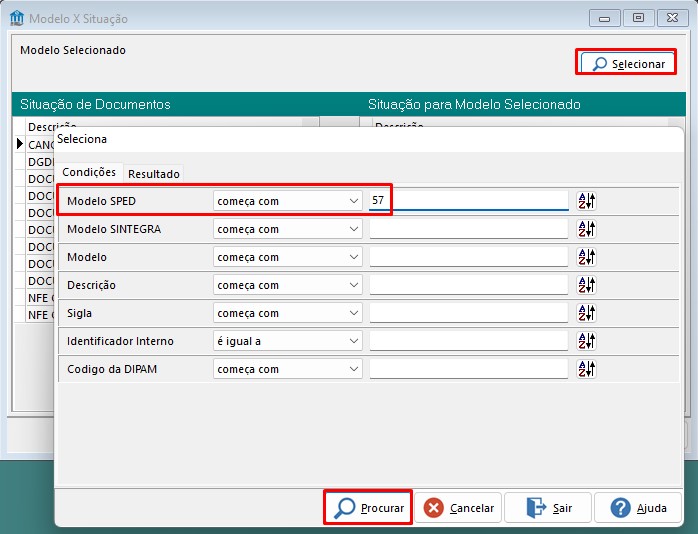Focus the Sigla value field
This screenshot has width=698, height=534.
[x=469, y=313]
